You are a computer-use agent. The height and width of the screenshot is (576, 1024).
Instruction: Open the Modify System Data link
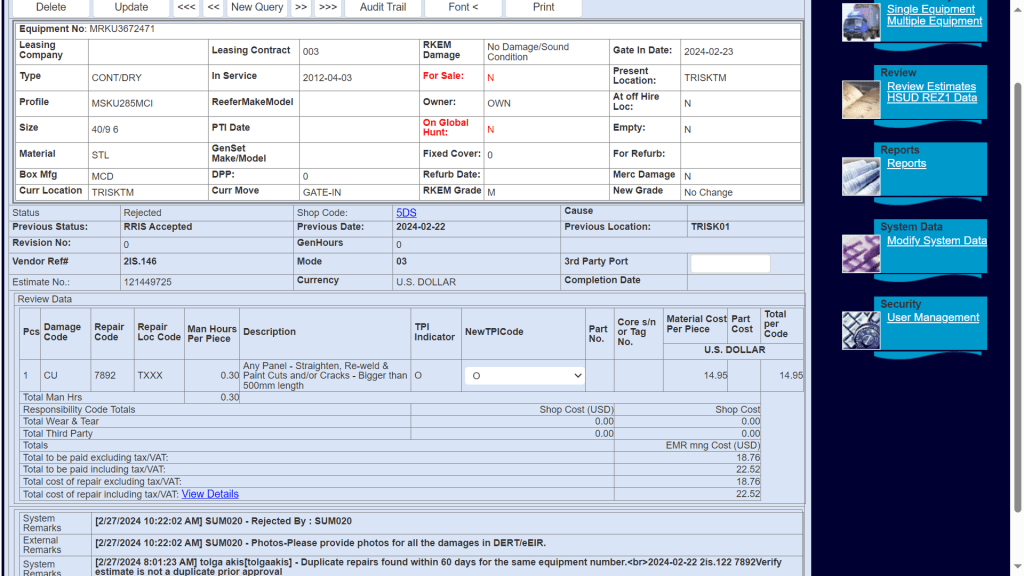tap(936, 241)
